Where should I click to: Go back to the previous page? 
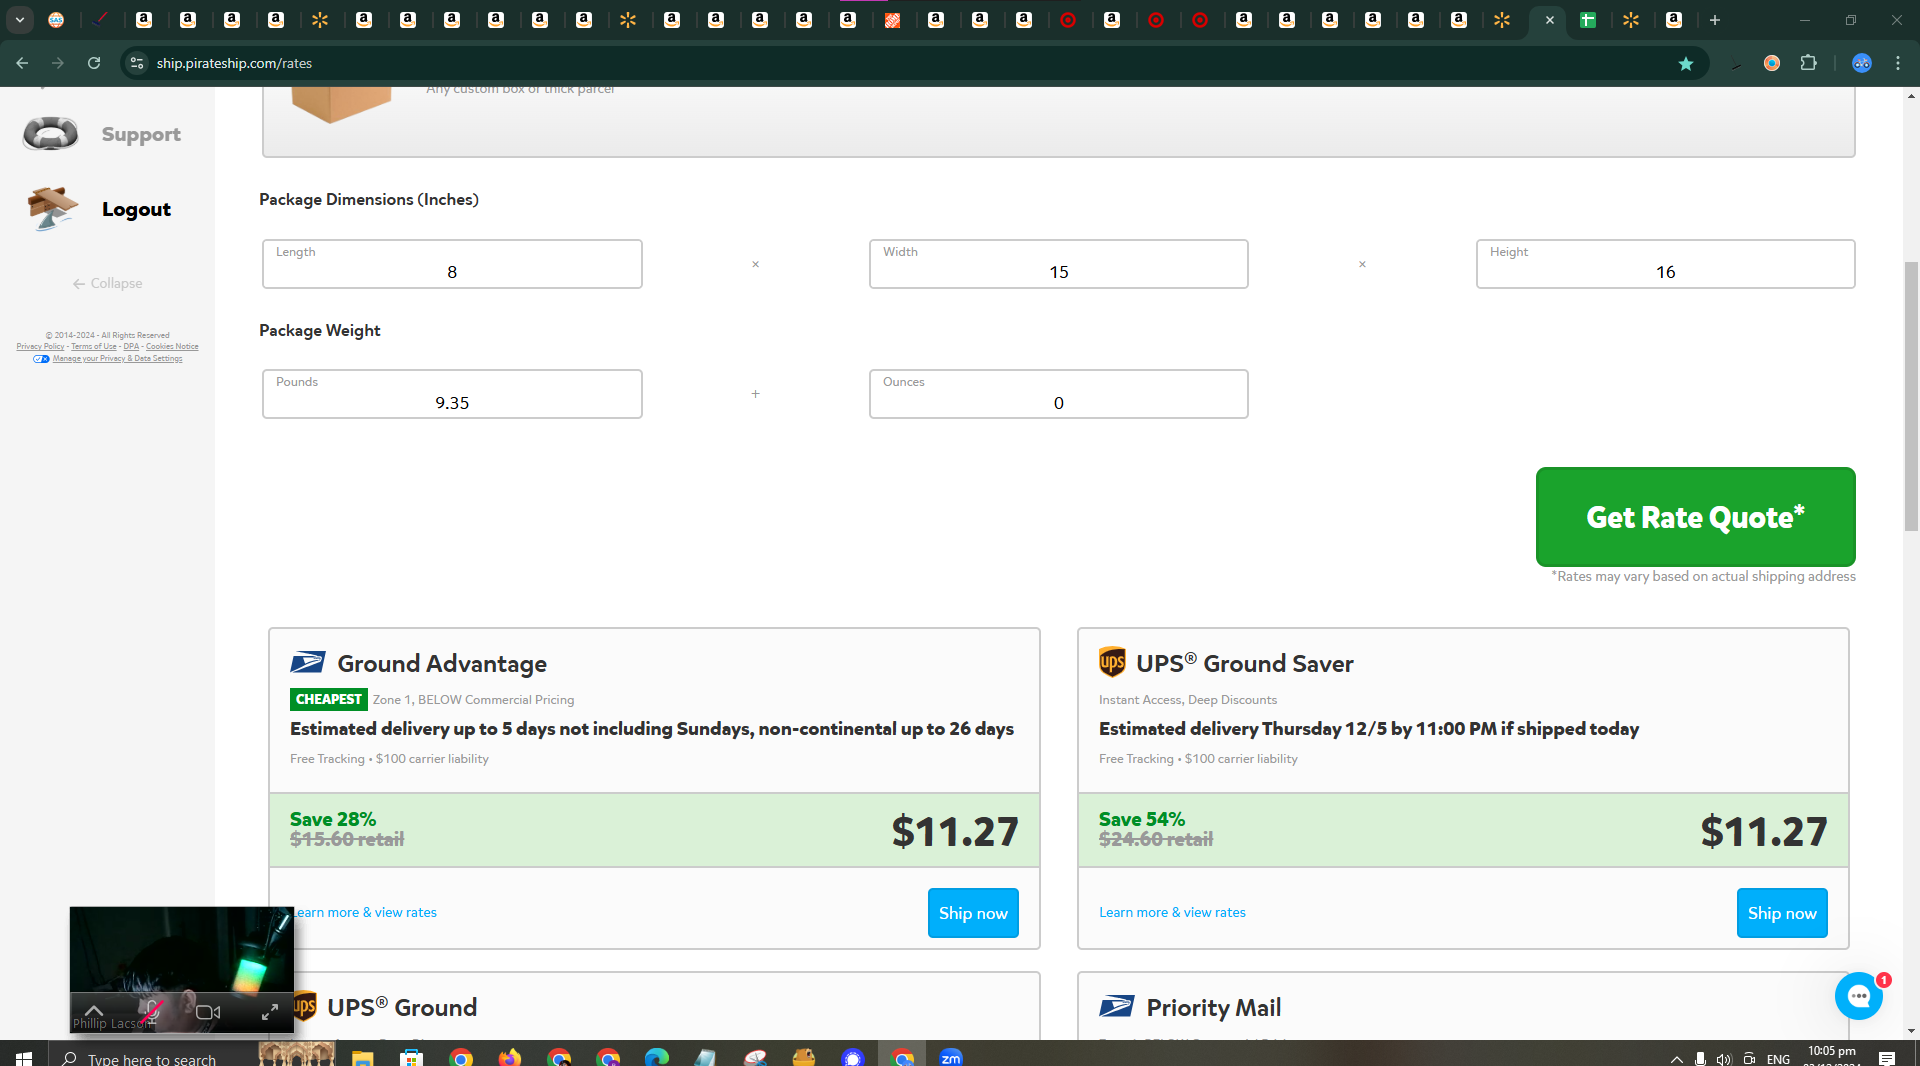pos(22,63)
